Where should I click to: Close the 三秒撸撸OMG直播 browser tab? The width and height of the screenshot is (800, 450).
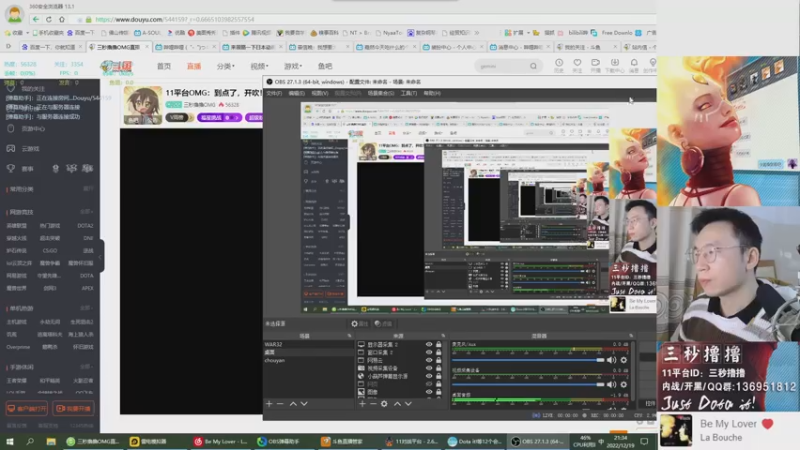point(147,46)
